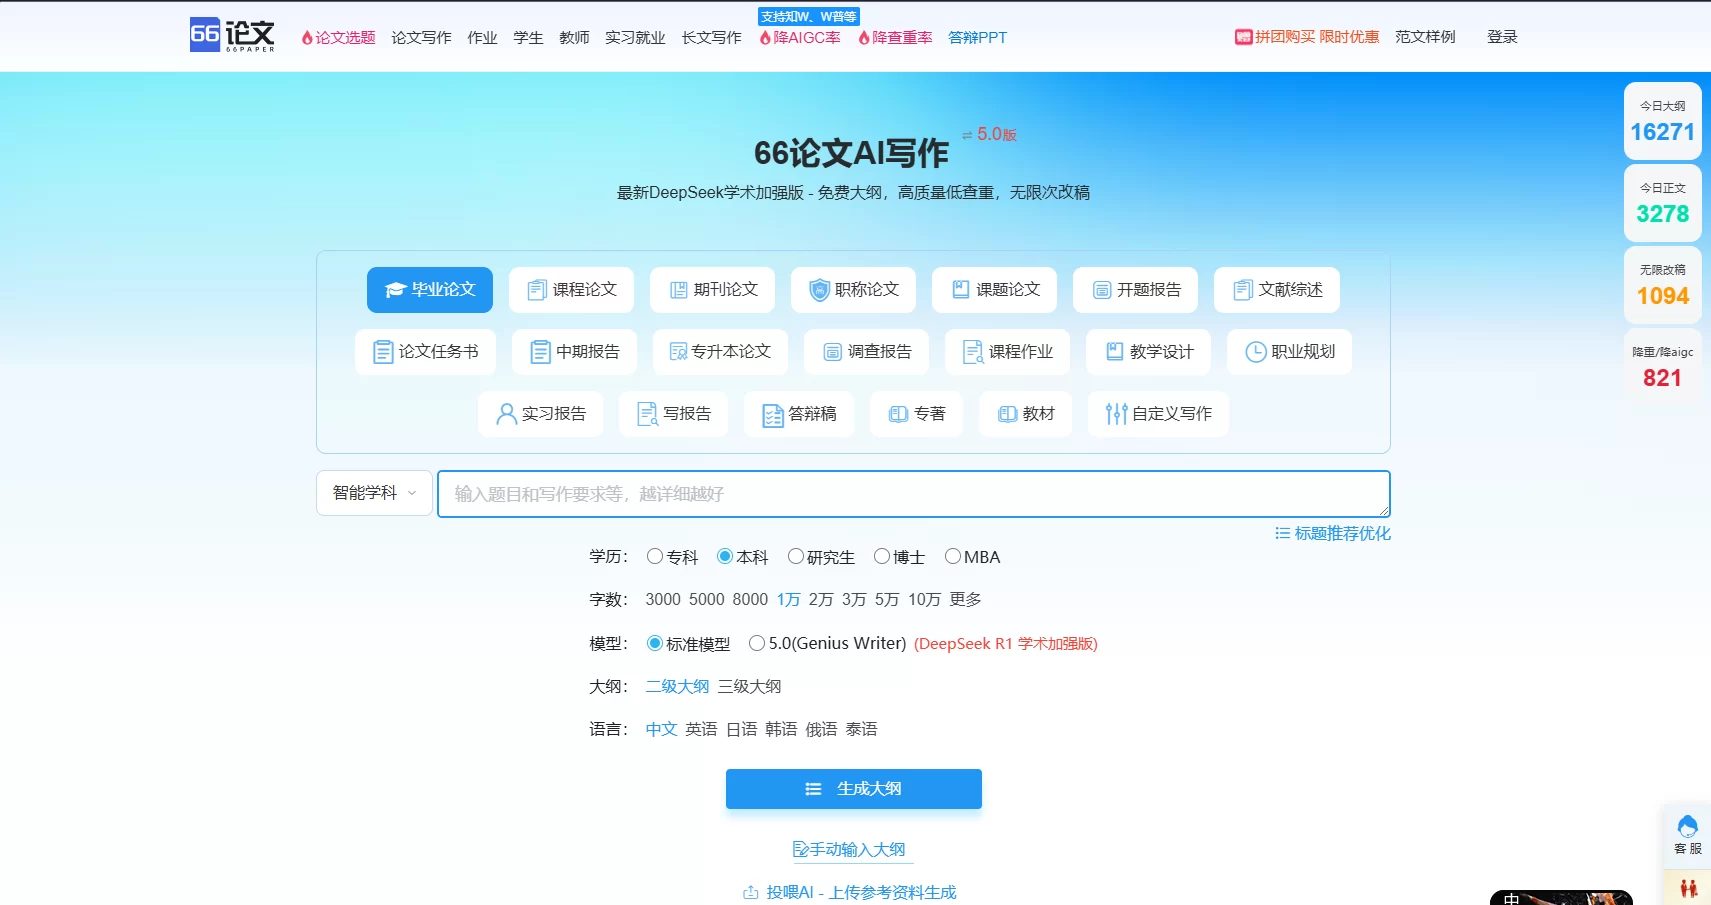Open 教师 navigation menu

click(x=574, y=37)
